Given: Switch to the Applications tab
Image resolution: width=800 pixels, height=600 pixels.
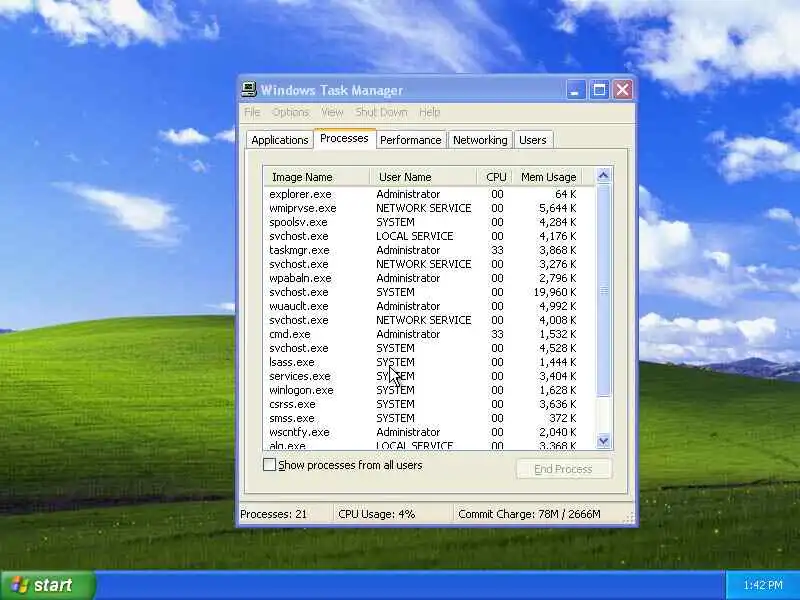Looking at the screenshot, I should point(280,140).
